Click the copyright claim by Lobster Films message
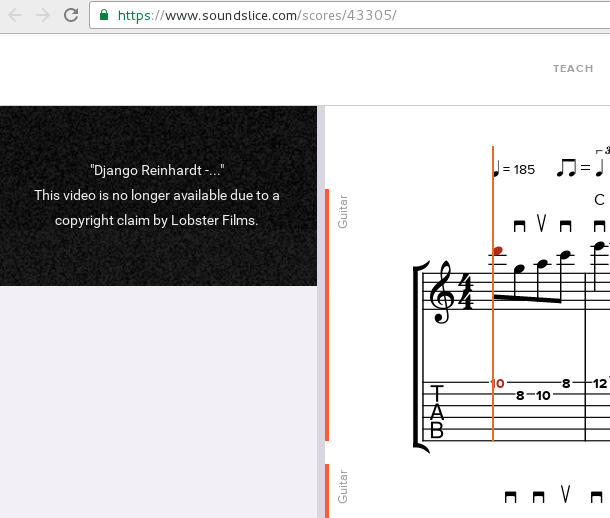The image size is (610, 518). click(156, 208)
